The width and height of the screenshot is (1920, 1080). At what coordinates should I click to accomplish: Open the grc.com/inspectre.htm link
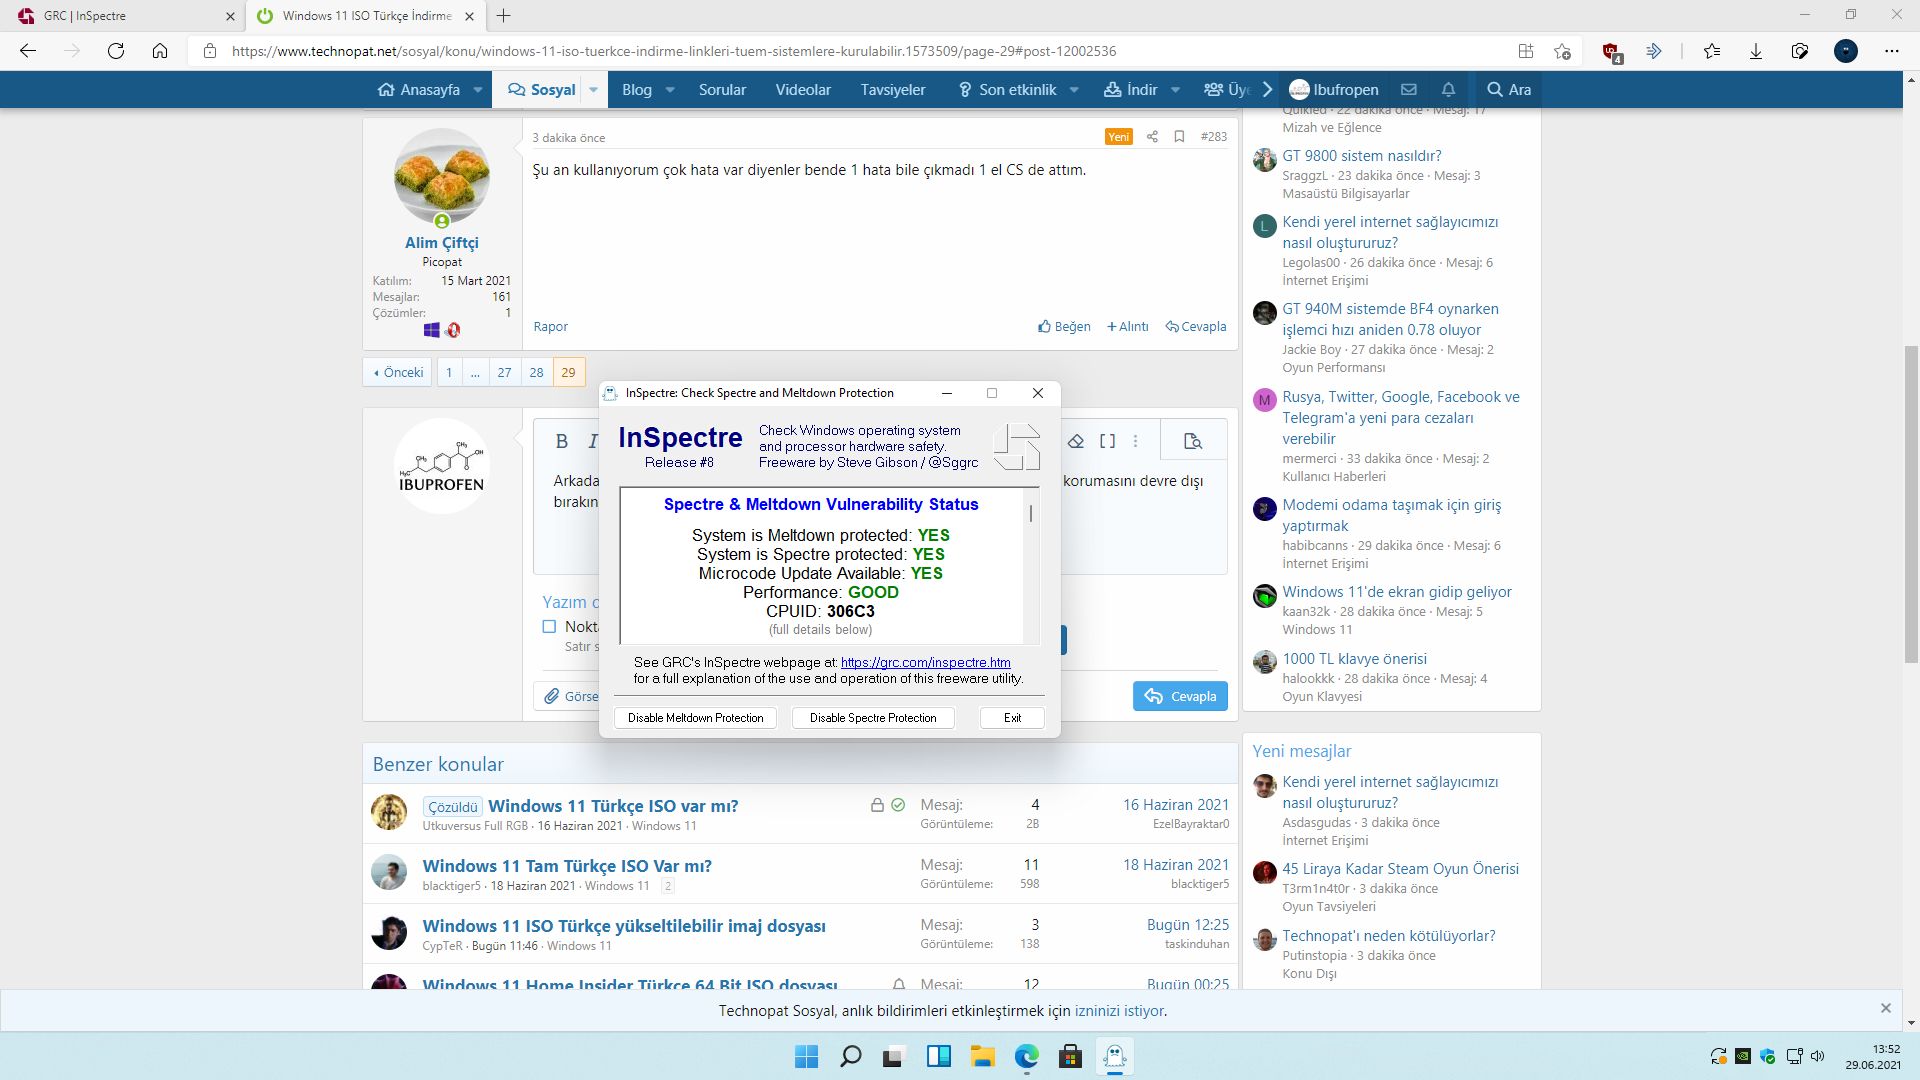(925, 662)
